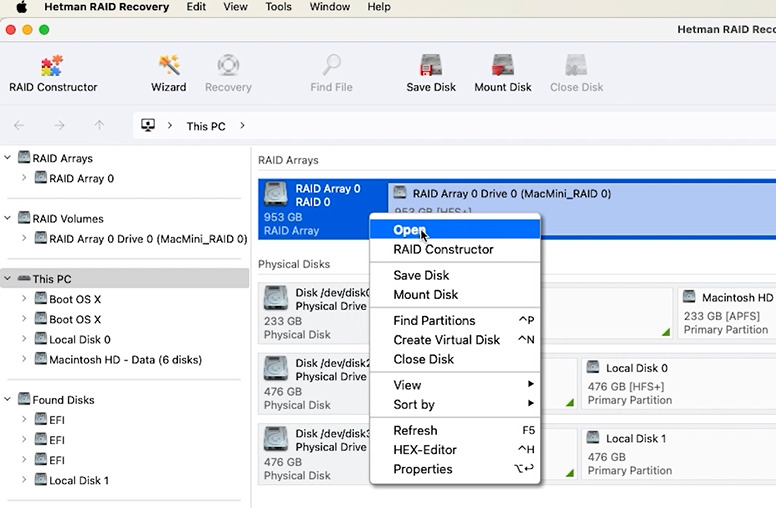The image size is (776, 508).
Task: Expand RAID Array 0 in tree
Action: pos(24,178)
